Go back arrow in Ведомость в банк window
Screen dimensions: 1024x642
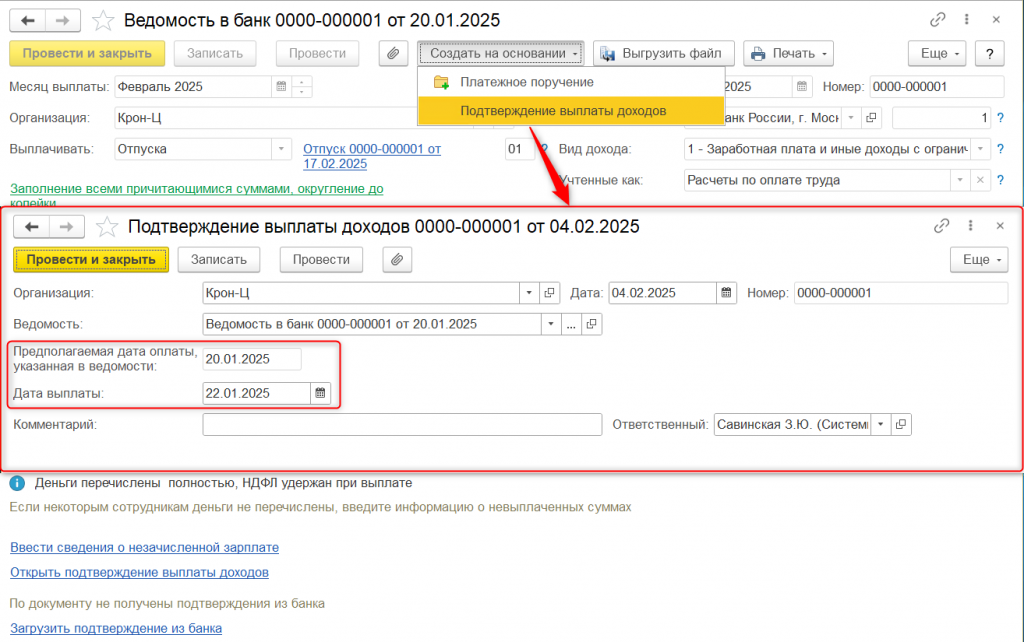coord(27,20)
